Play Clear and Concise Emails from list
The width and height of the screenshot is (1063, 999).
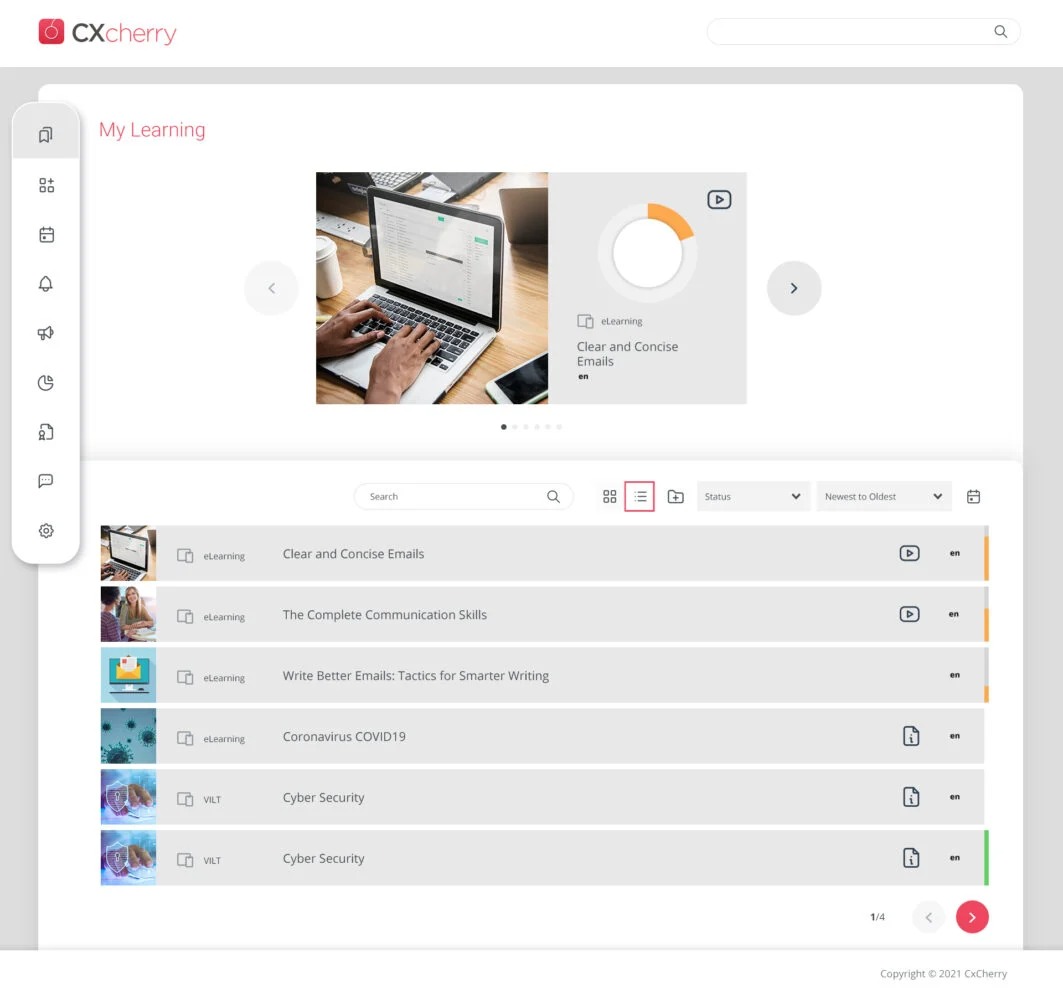click(909, 553)
